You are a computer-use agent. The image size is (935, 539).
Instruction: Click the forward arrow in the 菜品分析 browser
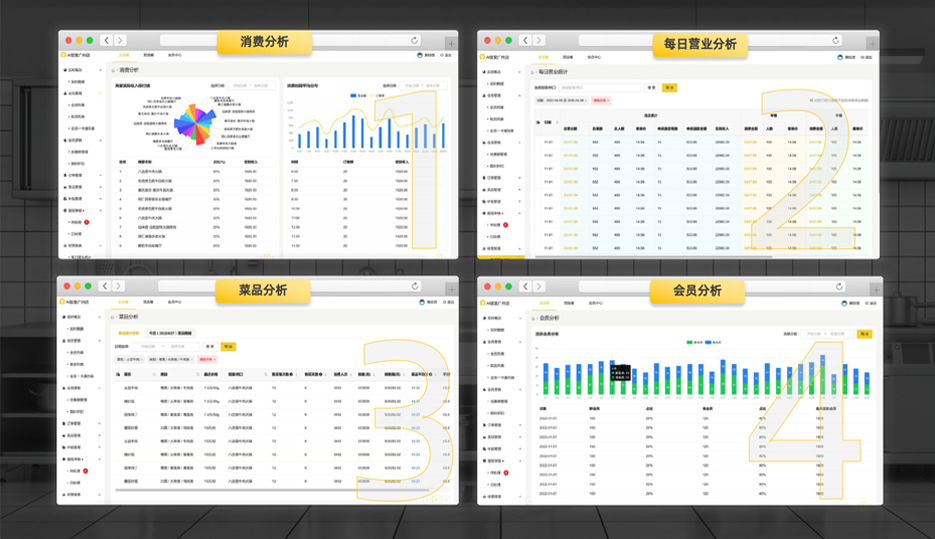coord(120,287)
